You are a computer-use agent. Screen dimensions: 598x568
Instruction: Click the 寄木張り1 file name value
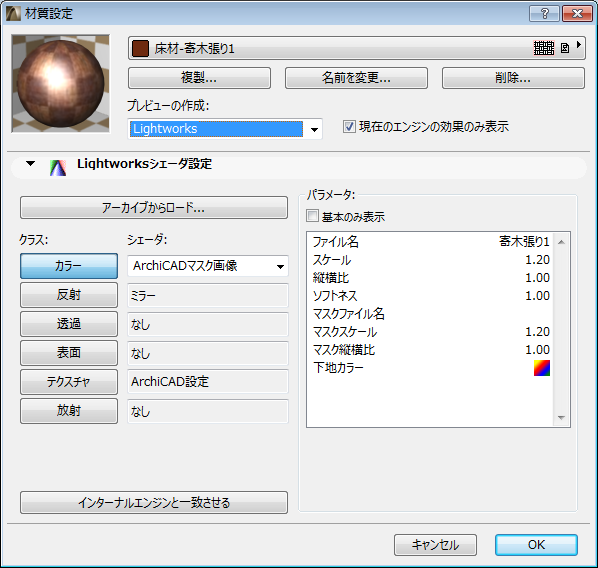pos(524,241)
